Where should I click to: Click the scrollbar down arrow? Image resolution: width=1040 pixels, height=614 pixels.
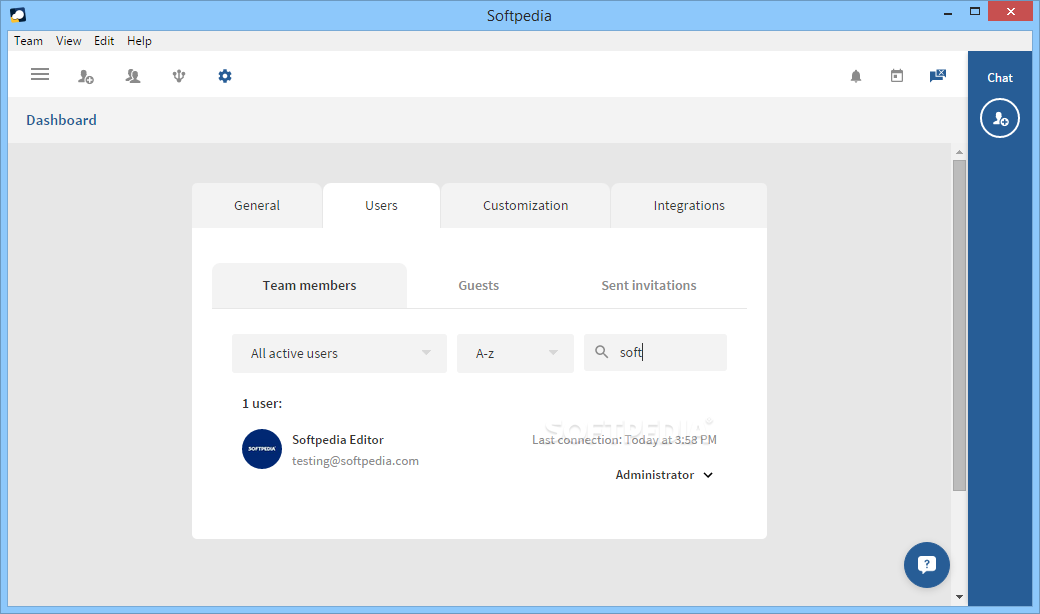pos(959,597)
